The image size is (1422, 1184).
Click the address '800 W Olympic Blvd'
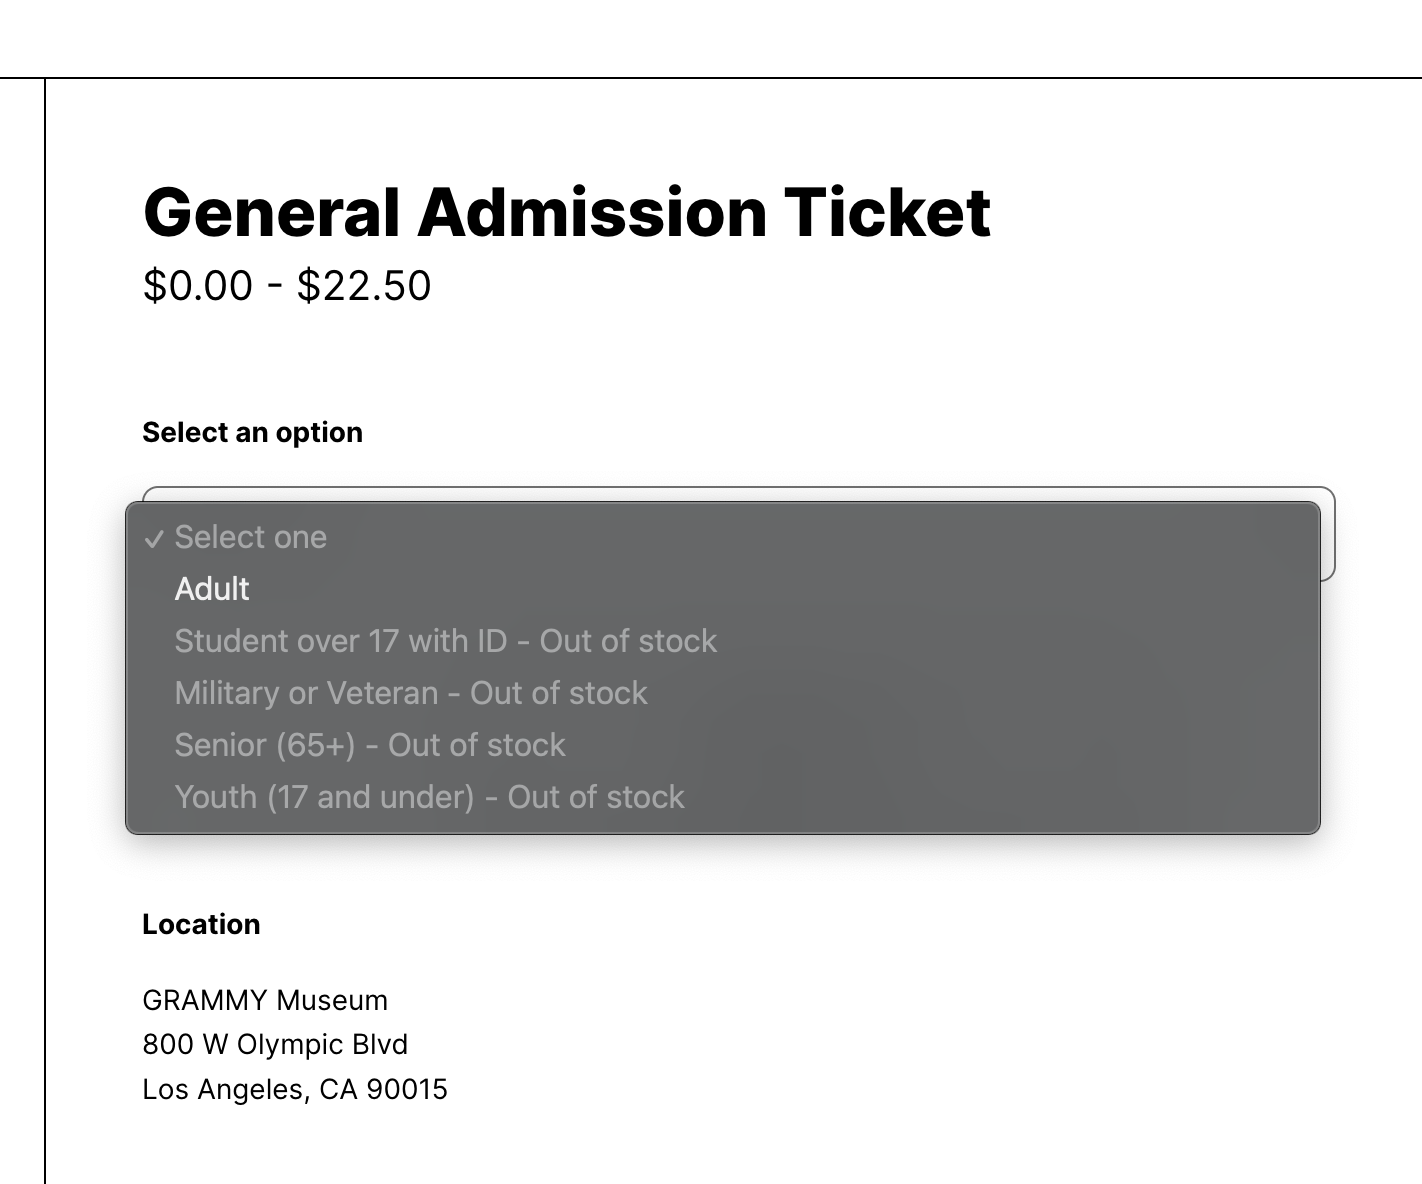pos(275,1044)
